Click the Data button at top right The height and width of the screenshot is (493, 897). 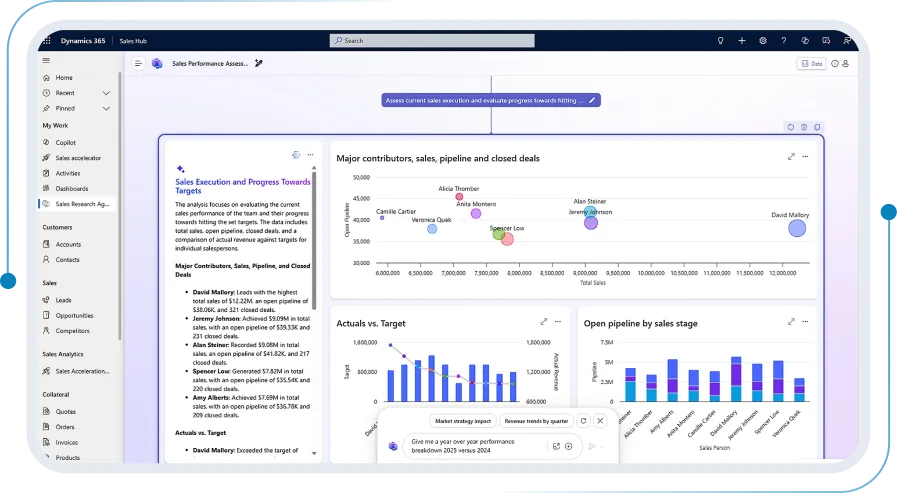coord(811,63)
